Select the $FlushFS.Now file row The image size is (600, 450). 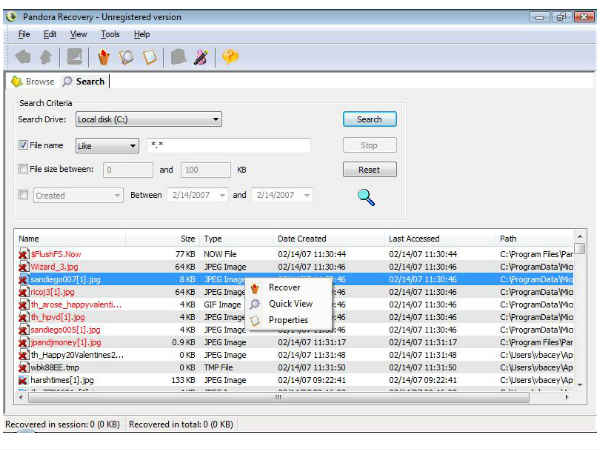tap(295, 254)
